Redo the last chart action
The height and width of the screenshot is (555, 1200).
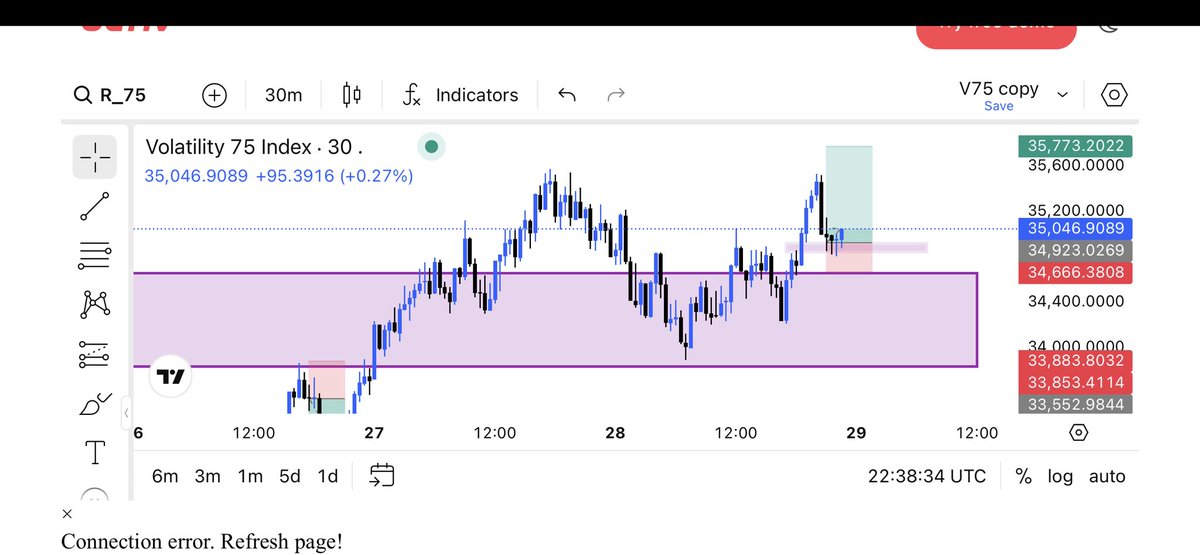coord(617,95)
